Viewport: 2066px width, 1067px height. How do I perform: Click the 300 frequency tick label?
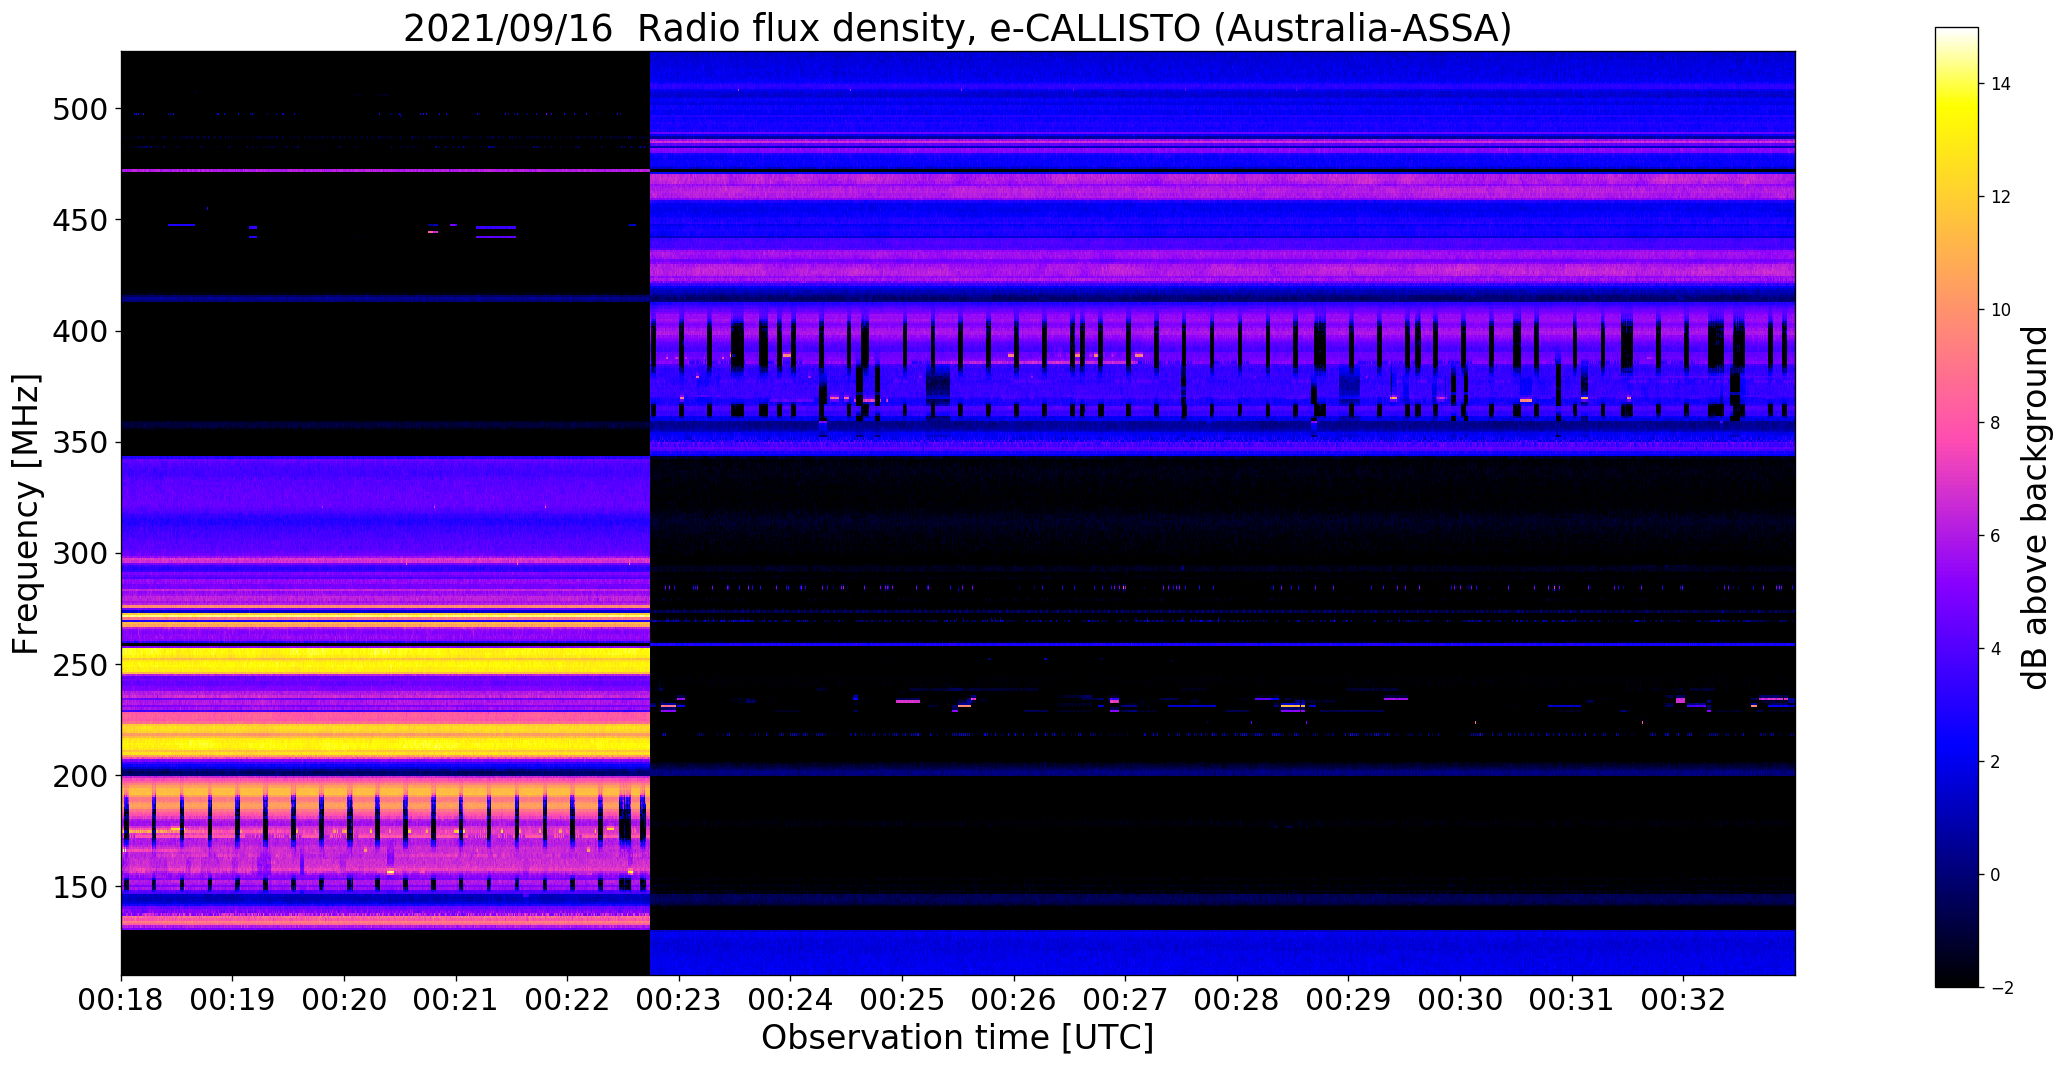(x=78, y=554)
